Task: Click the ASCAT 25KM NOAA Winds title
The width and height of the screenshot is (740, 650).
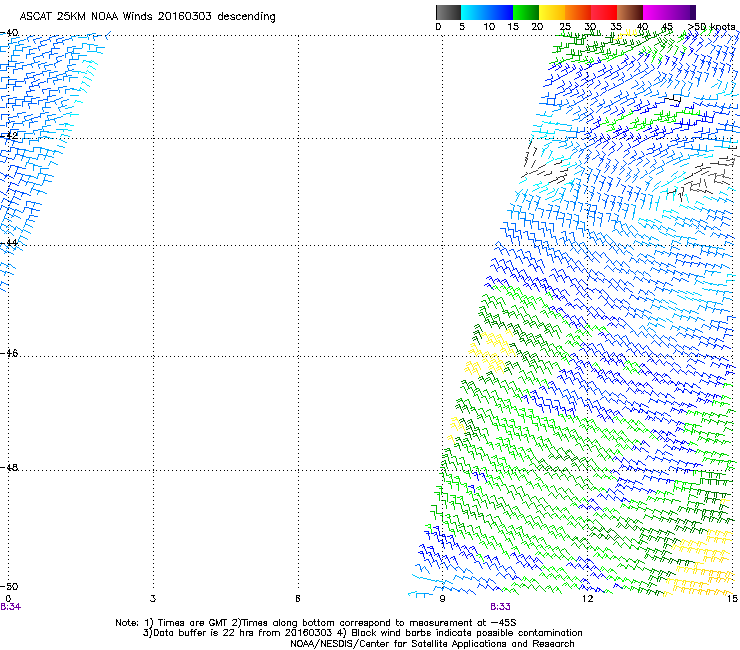Action: click(148, 17)
